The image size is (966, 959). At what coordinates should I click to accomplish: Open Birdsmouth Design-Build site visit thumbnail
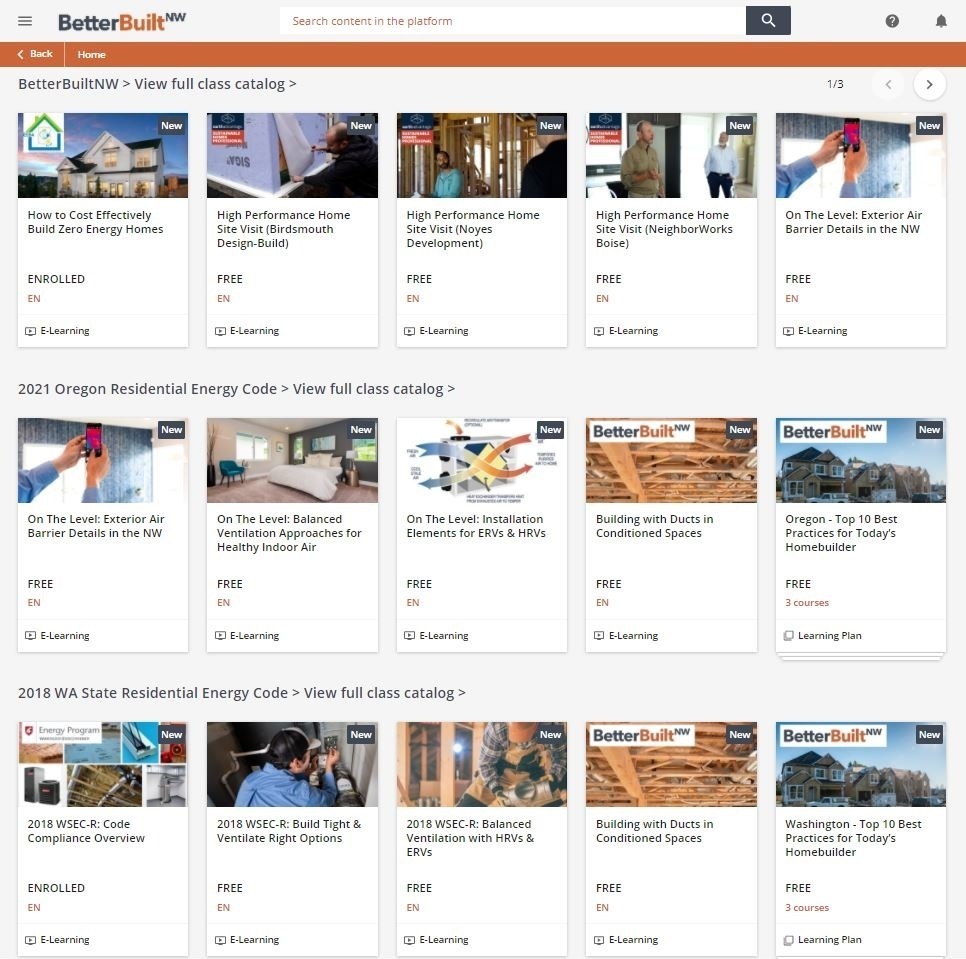[x=292, y=155]
